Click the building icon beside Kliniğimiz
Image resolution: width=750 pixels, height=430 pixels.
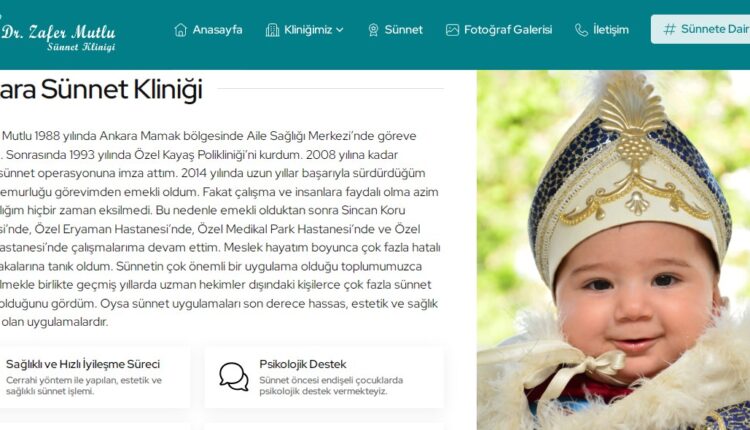272,30
